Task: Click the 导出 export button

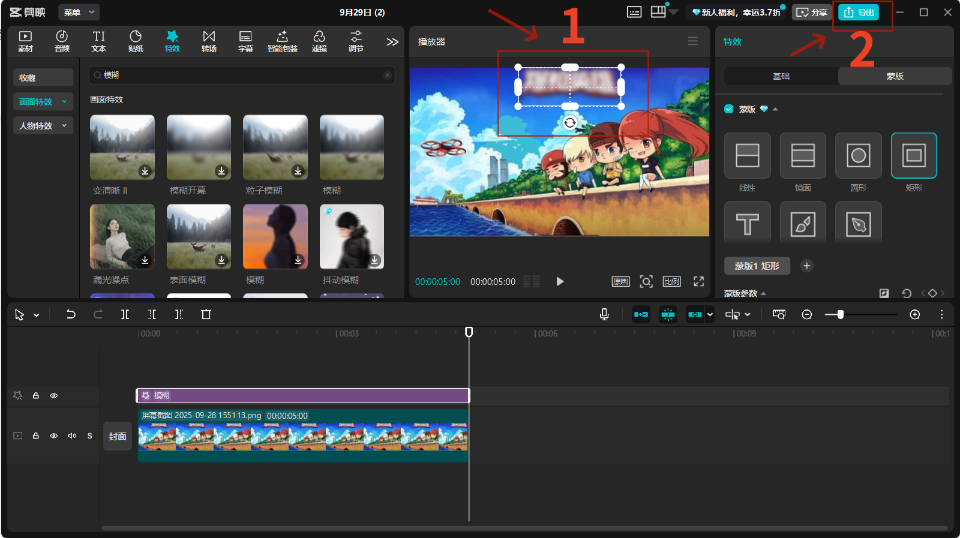Action: 858,12
